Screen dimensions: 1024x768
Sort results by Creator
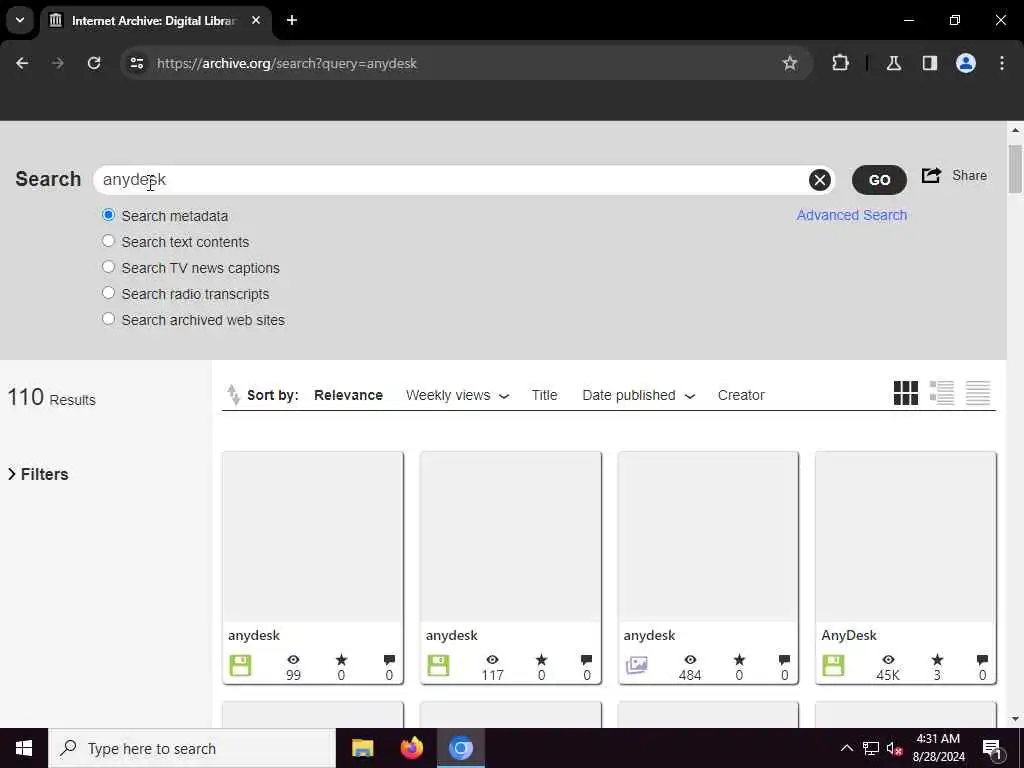click(x=741, y=395)
